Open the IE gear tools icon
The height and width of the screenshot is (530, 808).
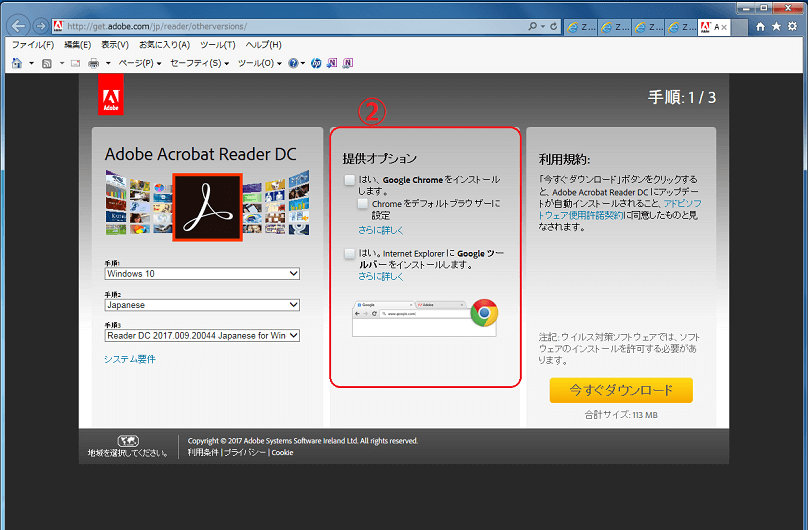pyautogui.click(x=793, y=27)
